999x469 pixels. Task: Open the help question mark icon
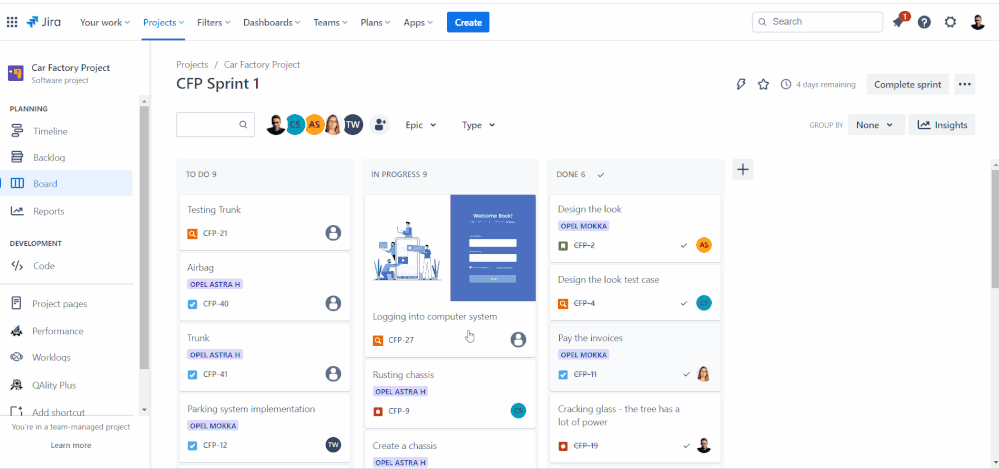click(x=924, y=22)
